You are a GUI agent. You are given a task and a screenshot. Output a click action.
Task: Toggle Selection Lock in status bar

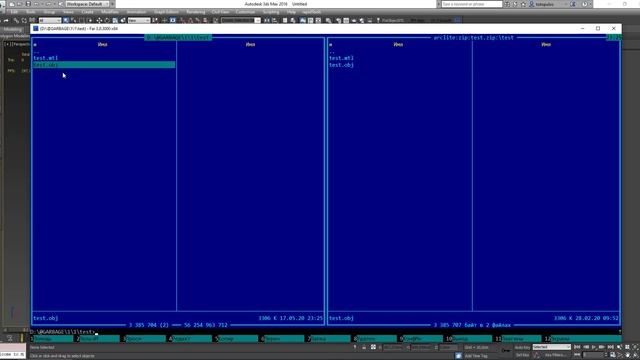(364, 347)
